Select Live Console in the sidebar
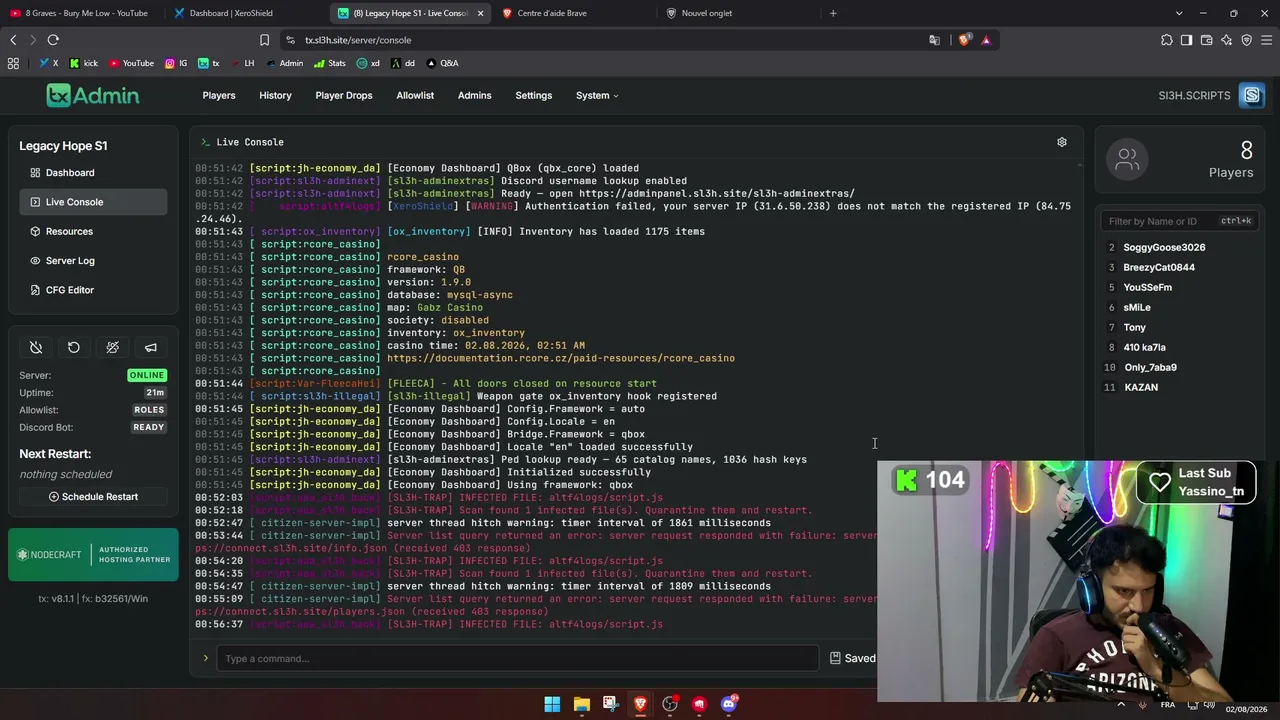The image size is (1280, 720). coord(93,202)
